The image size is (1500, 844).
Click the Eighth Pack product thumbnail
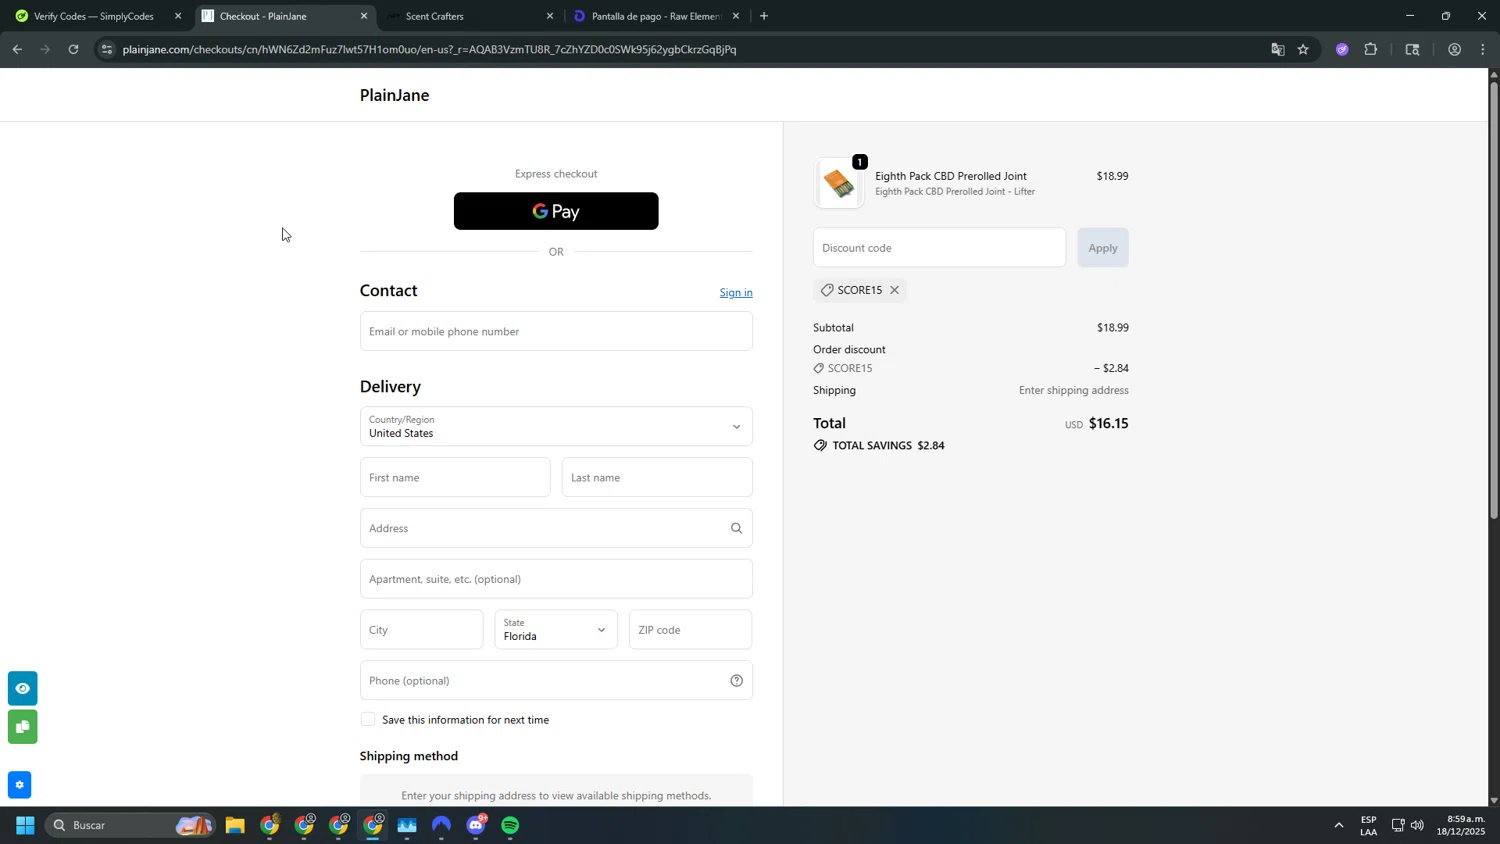(839, 183)
